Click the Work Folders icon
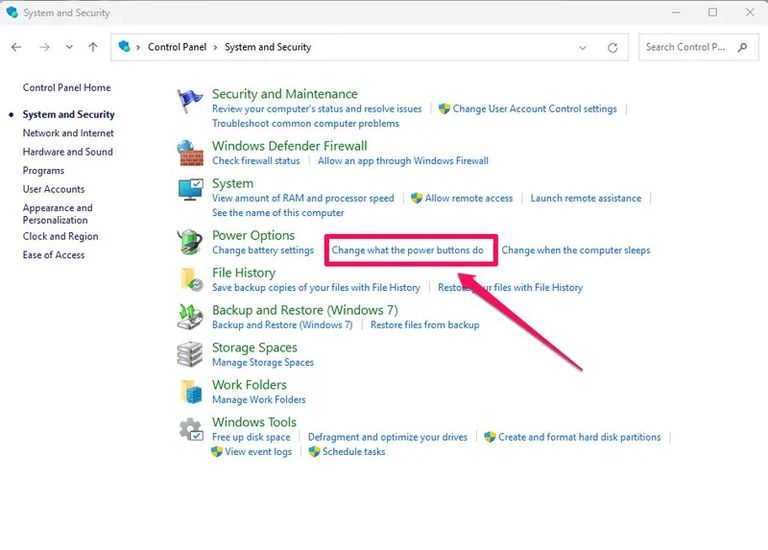Screen dimensions: 768x550 [190, 392]
